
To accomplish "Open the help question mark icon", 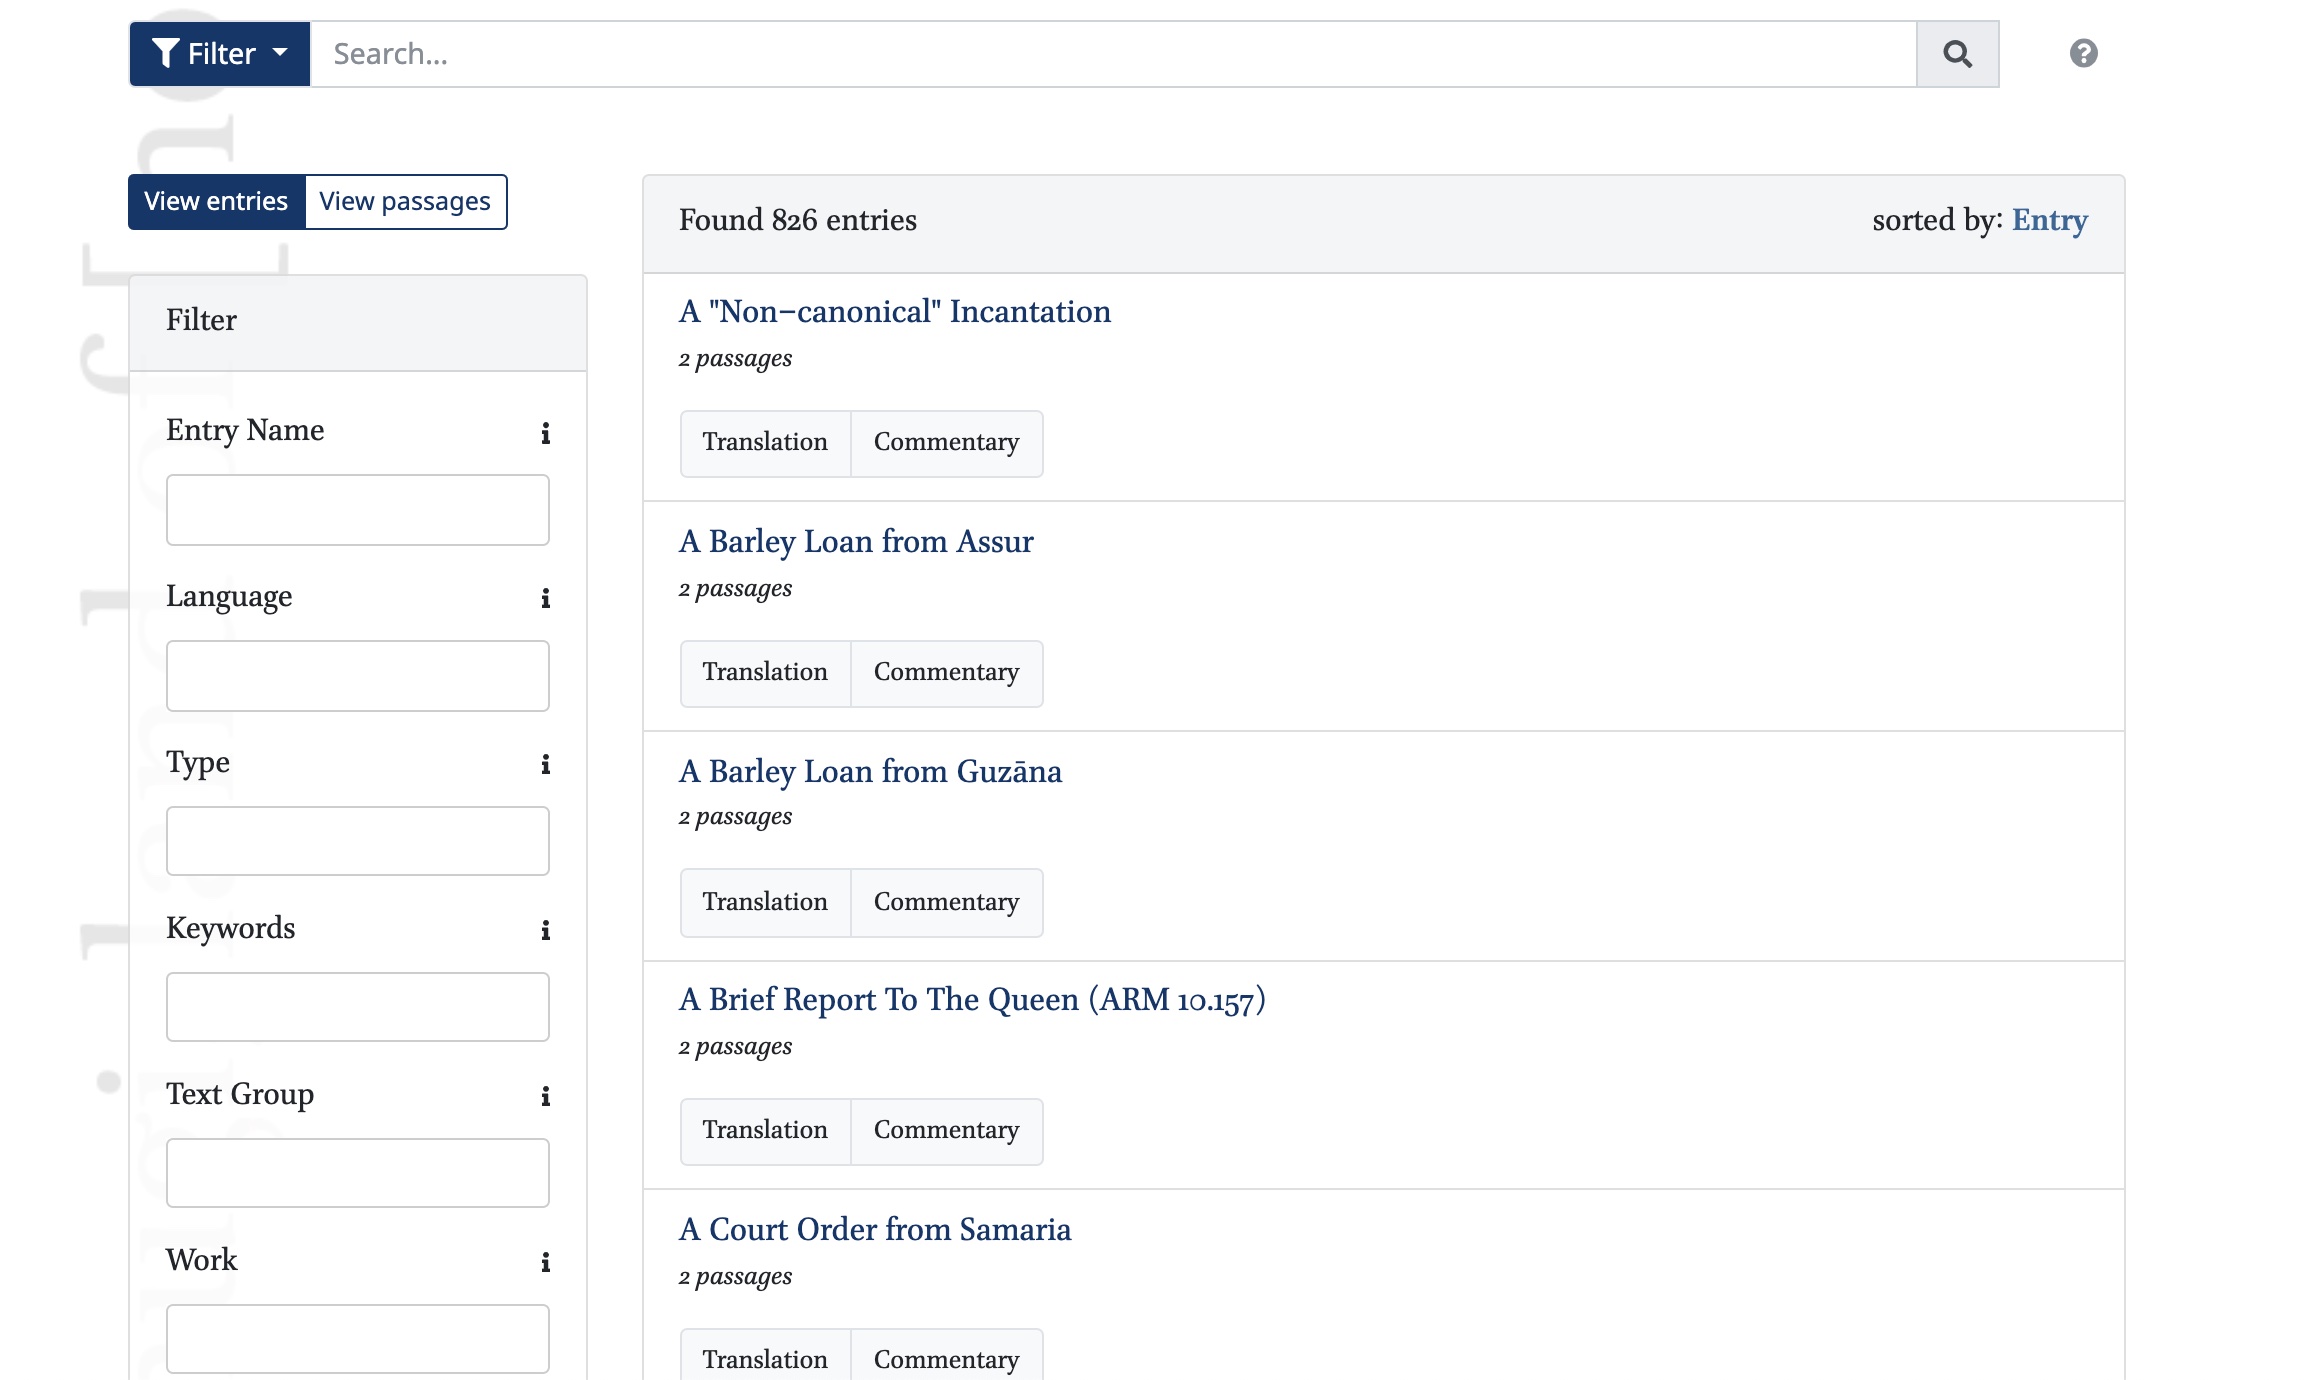I will [2083, 54].
